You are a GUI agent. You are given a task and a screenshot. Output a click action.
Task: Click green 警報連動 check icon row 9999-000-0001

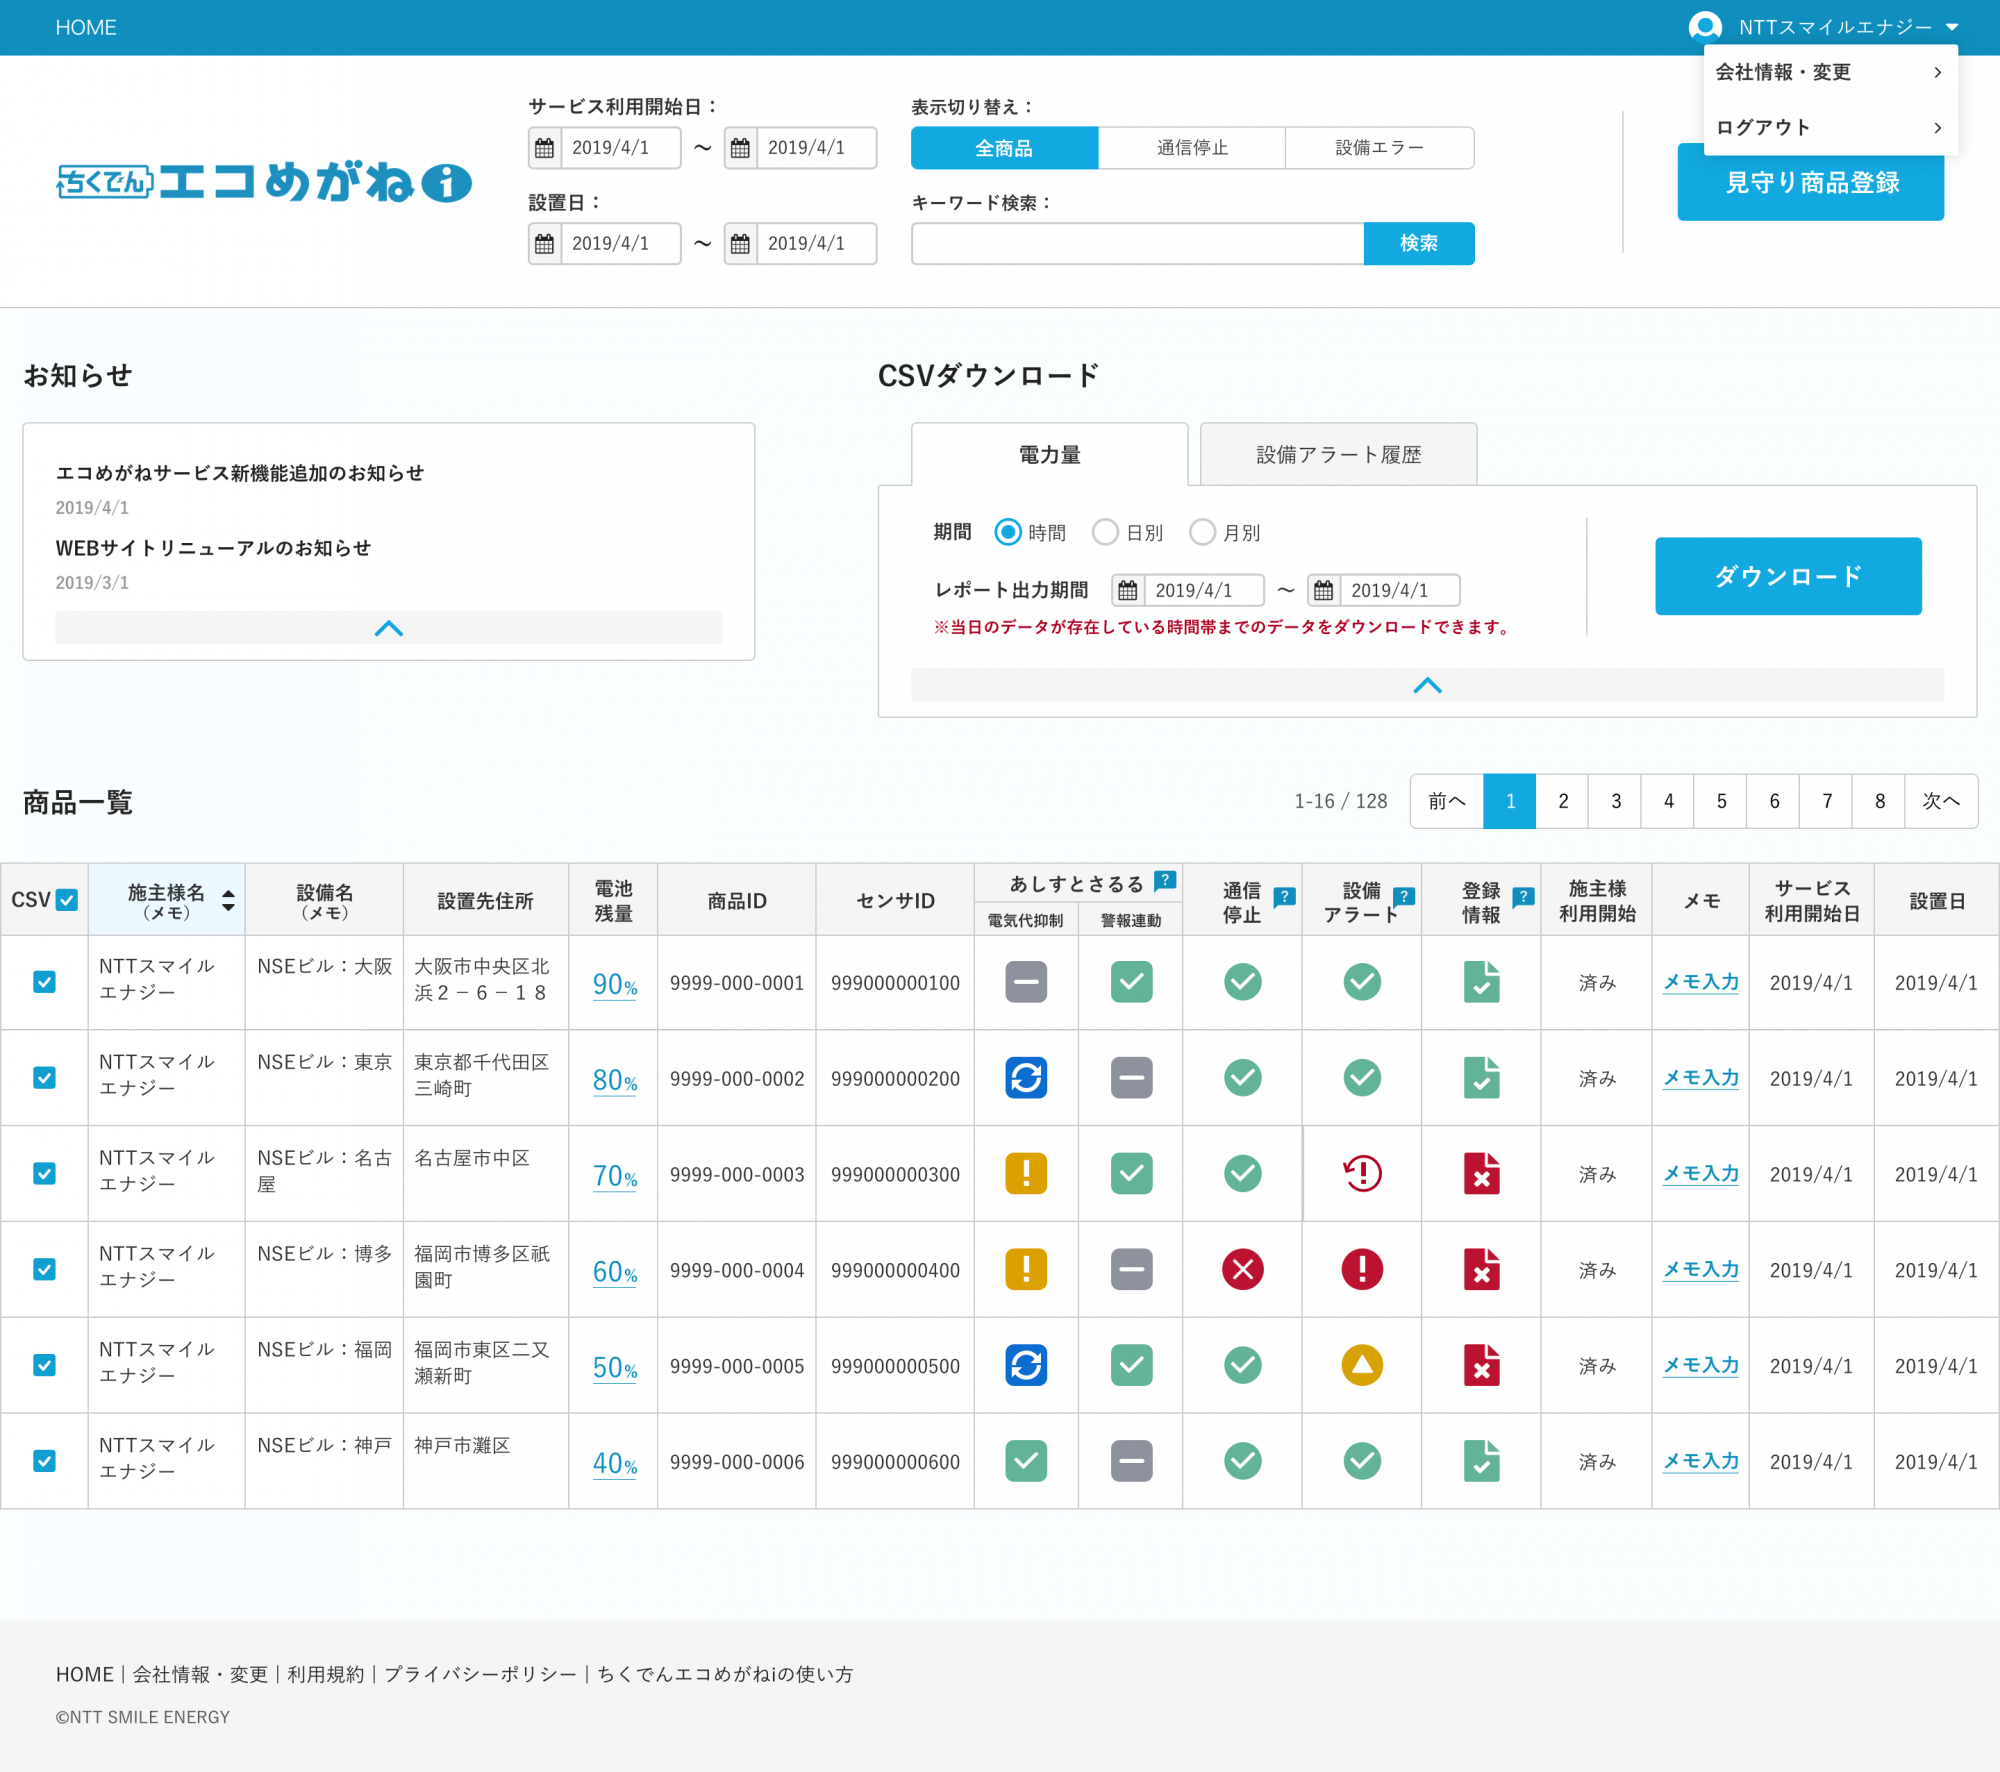(1132, 982)
